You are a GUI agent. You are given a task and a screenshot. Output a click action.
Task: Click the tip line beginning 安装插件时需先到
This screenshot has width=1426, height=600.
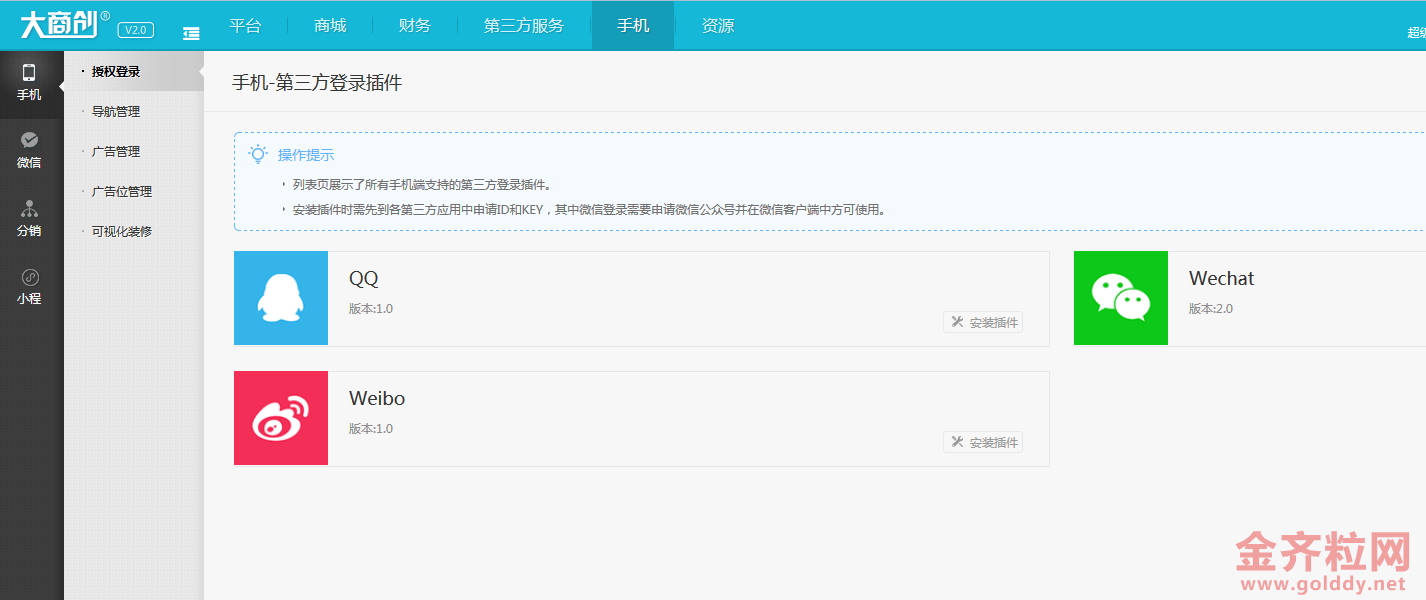click(590, 210)
